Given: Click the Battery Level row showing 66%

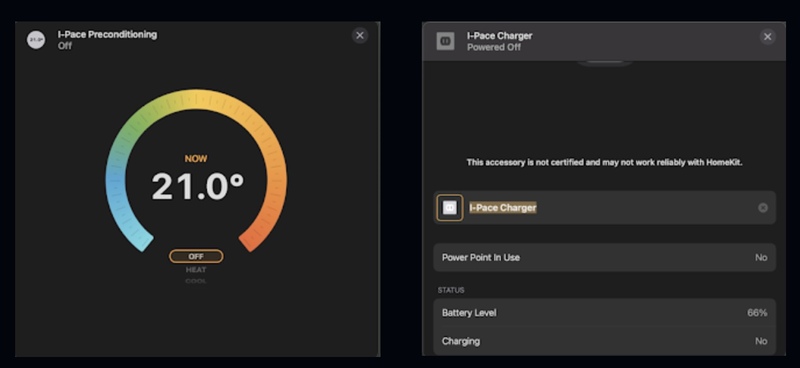Looking at the screenshot, I should tap(605, 313).
